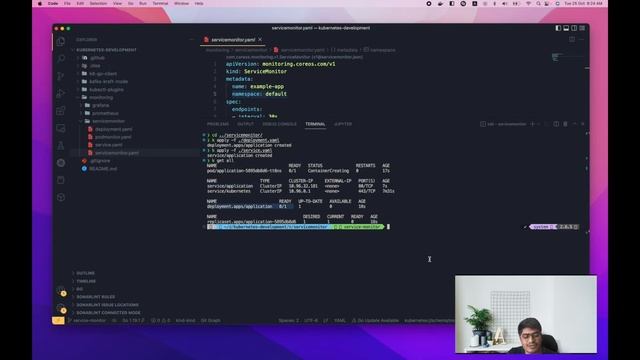Open the Run and Debug view
Screen dimensions: 640x360
click(x=61, y=93)
